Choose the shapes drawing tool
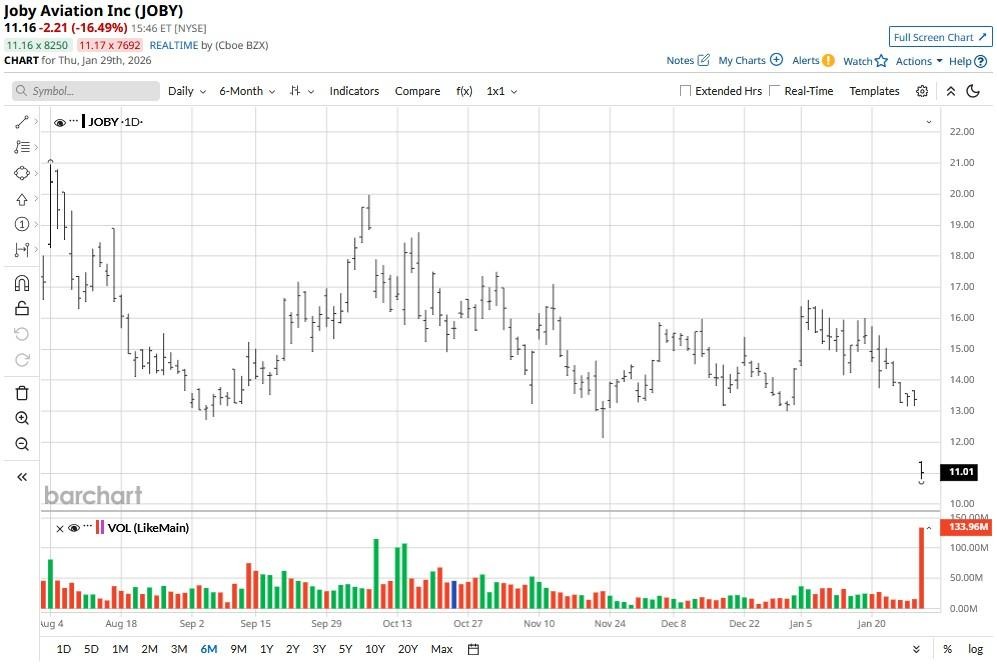The height and width of the screenshot is (668, 997). pyautogui.click(x=22, y=173)
